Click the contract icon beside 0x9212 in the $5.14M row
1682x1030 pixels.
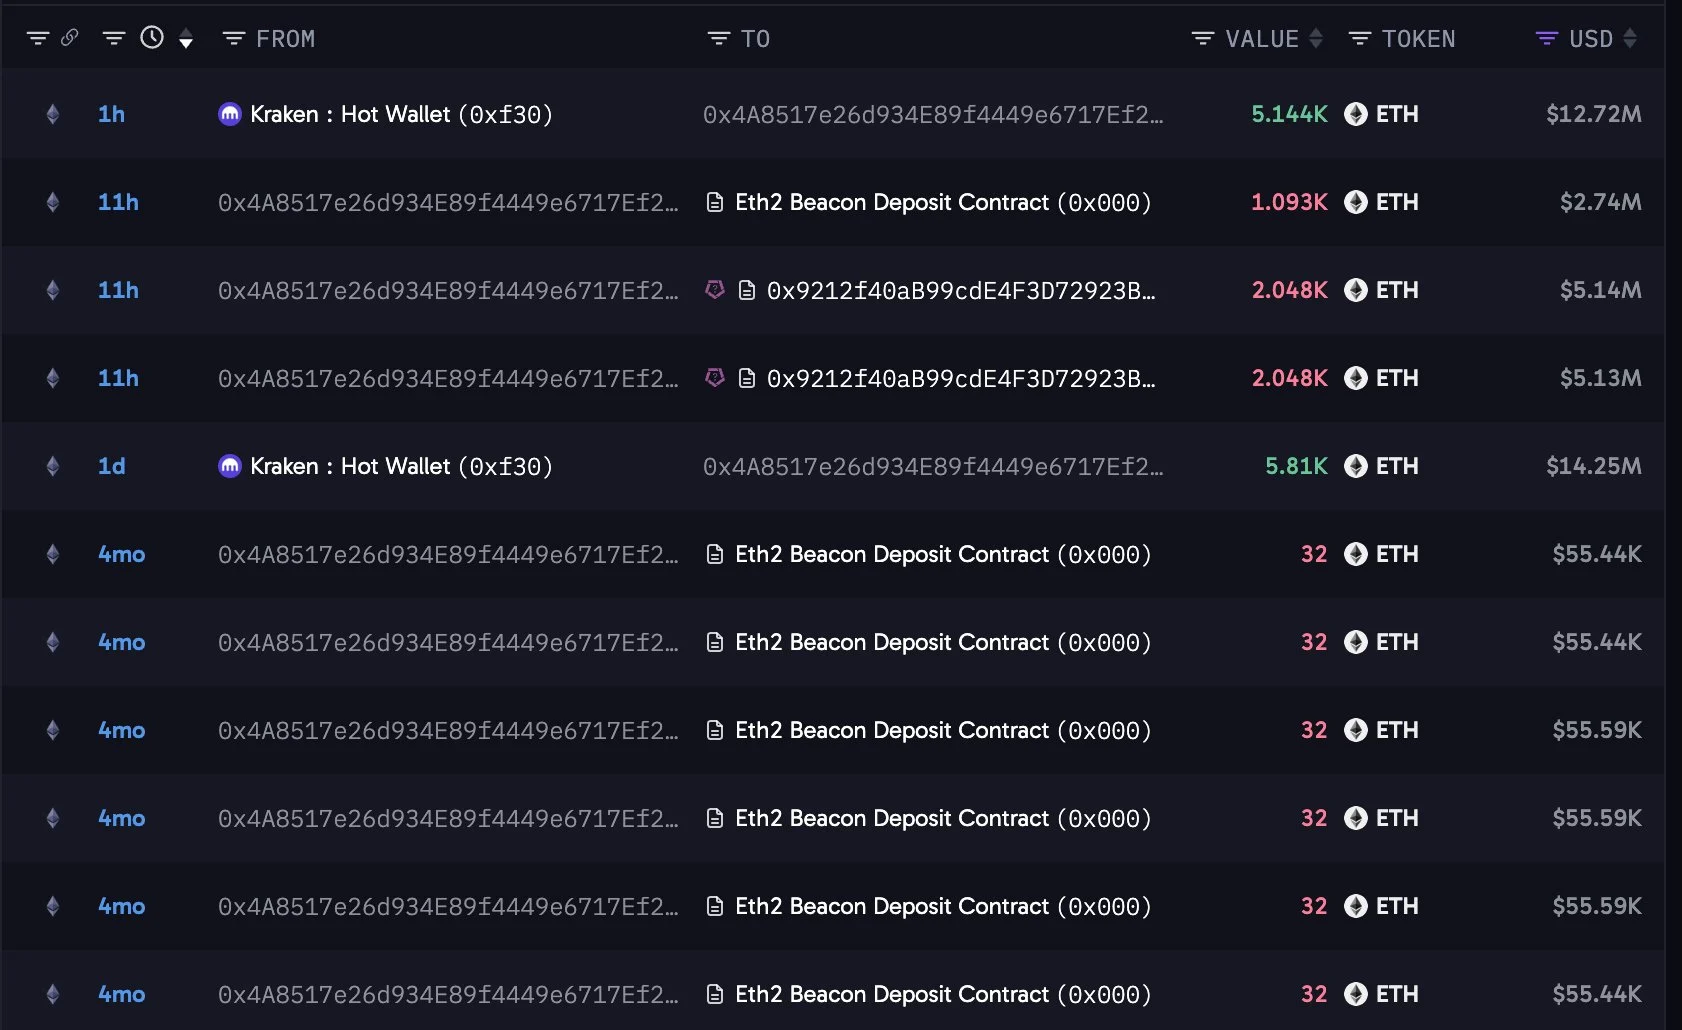(x=747, y=290)
